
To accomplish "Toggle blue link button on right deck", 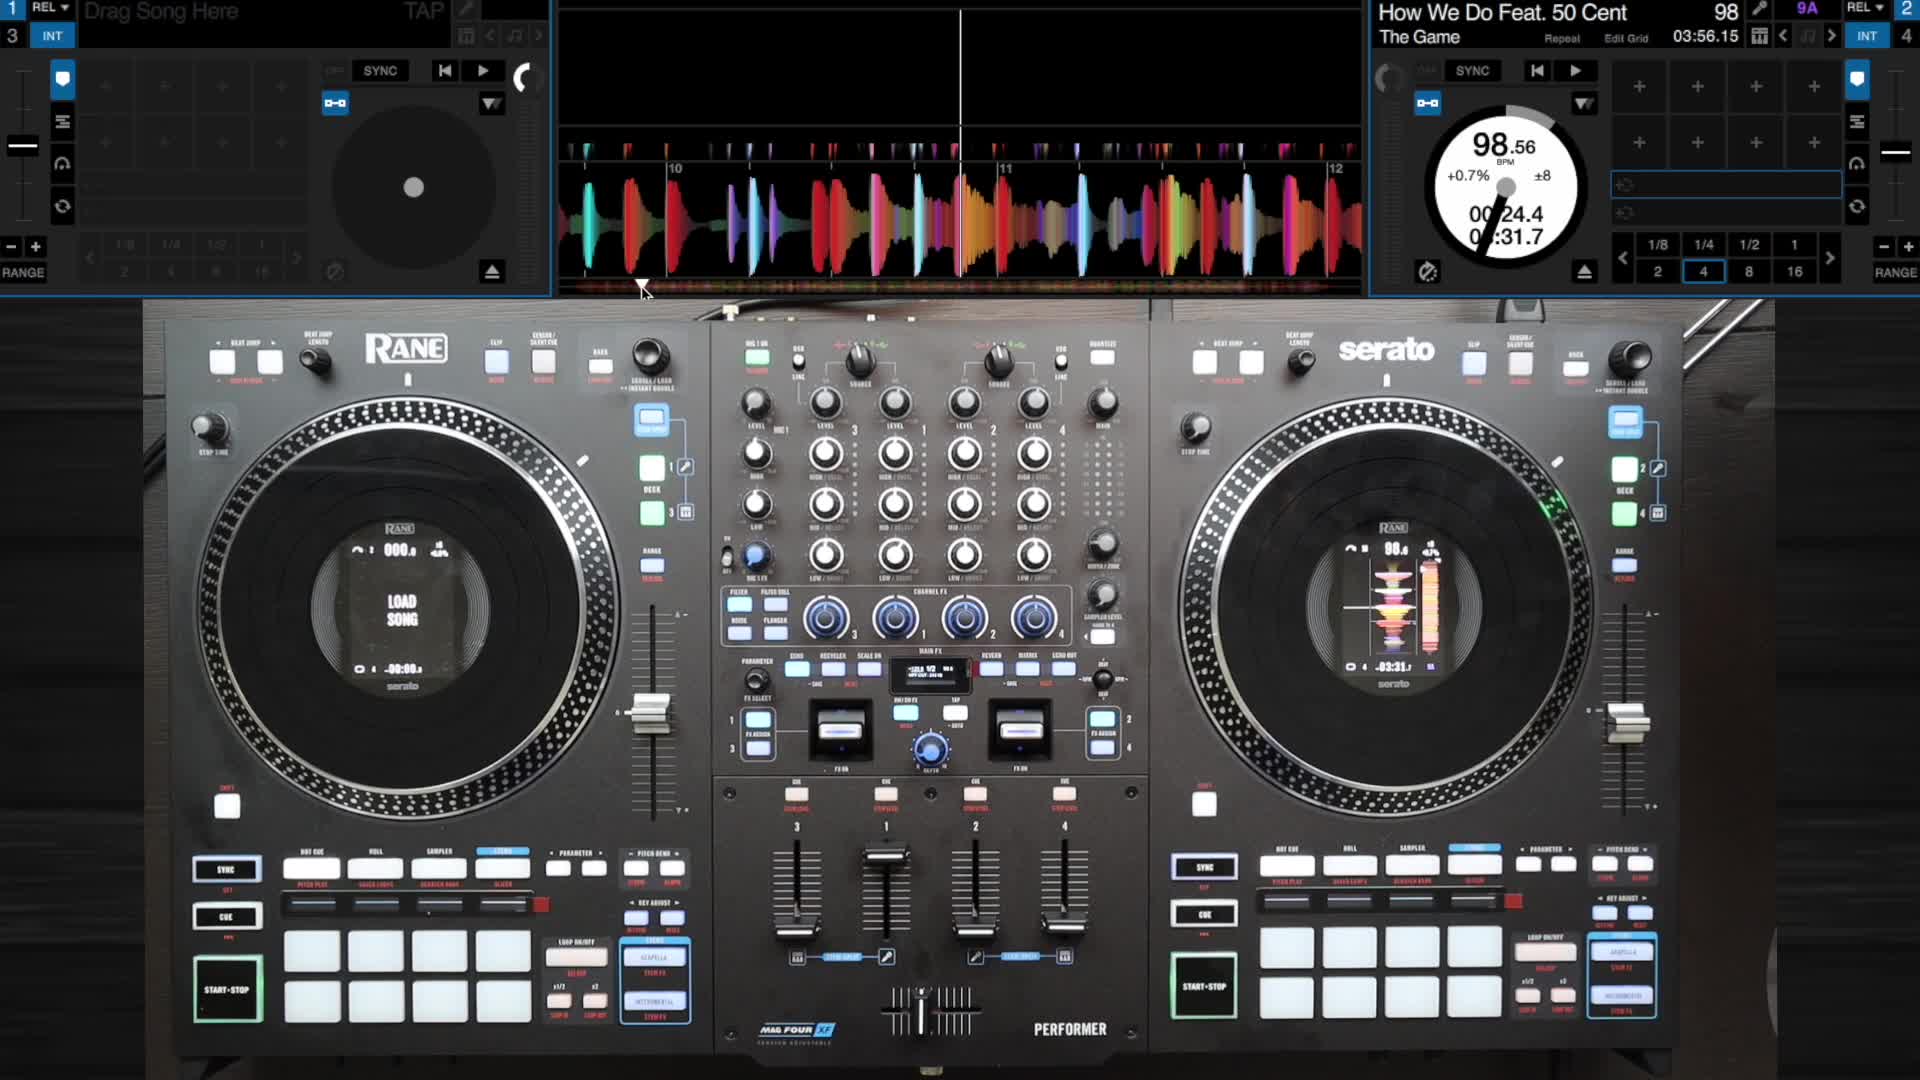I will [x=1428, y=103].
